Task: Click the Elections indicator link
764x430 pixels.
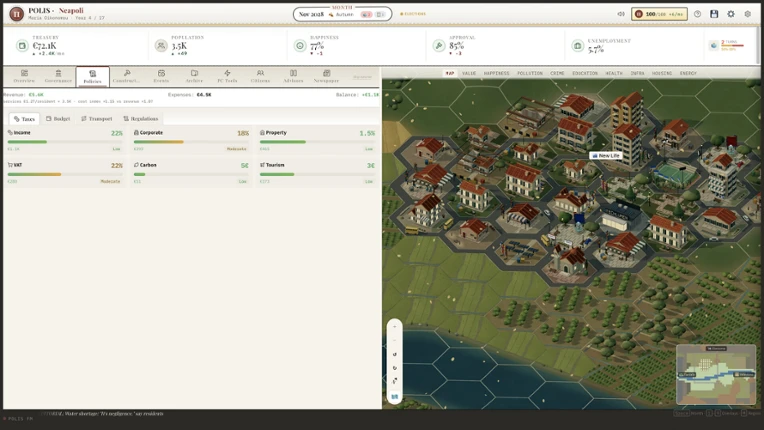Action: [x=413, y=14]
